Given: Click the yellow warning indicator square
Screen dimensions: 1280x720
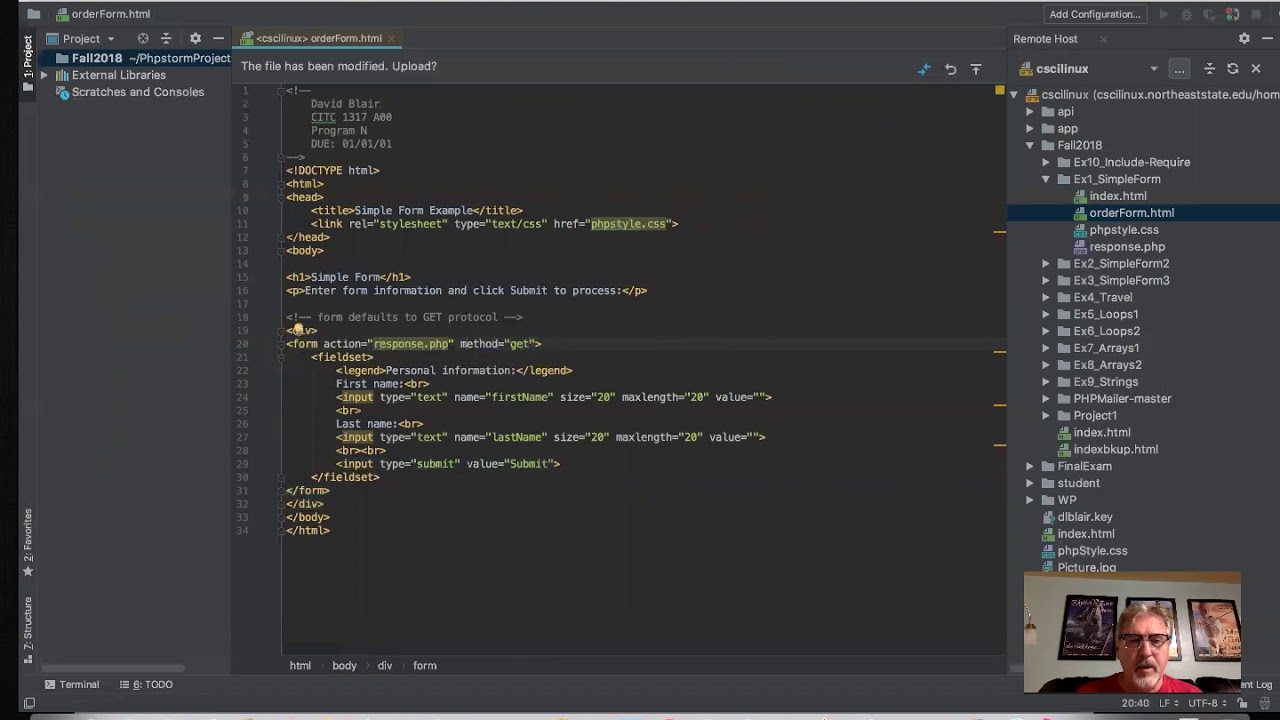Looking at the screenshot, I should point(999,91).
